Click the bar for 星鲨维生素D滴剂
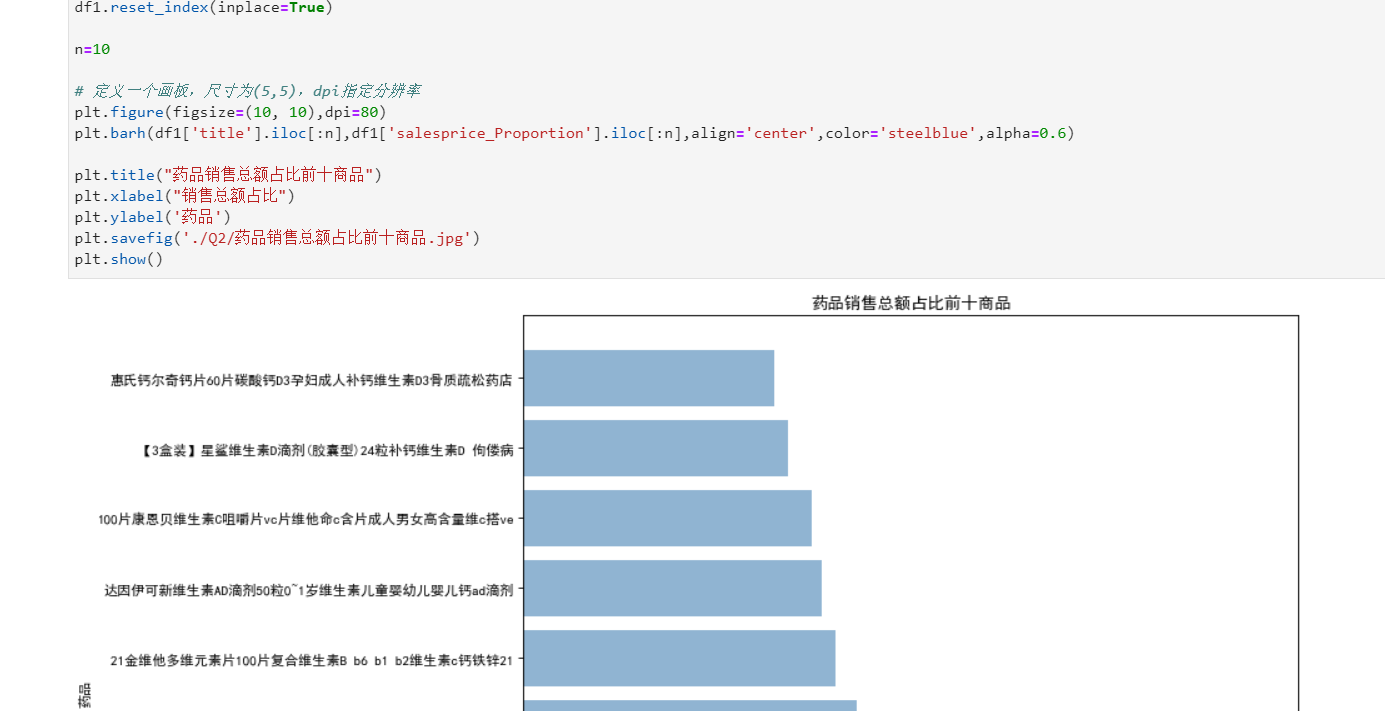 coord(656,448)
